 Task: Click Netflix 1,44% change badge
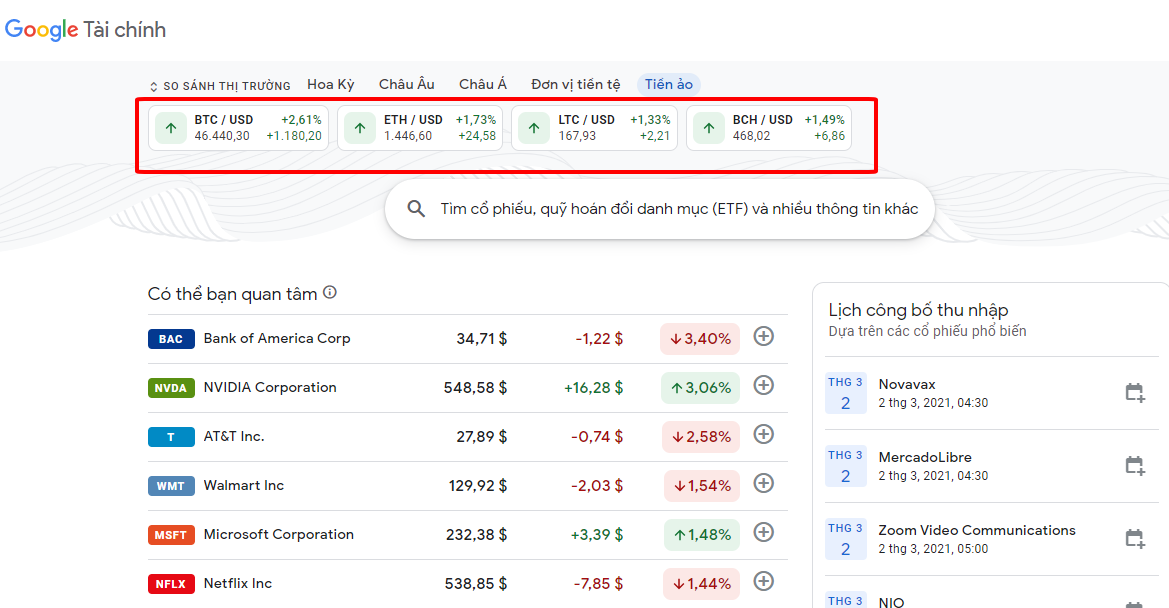point(702,584)
